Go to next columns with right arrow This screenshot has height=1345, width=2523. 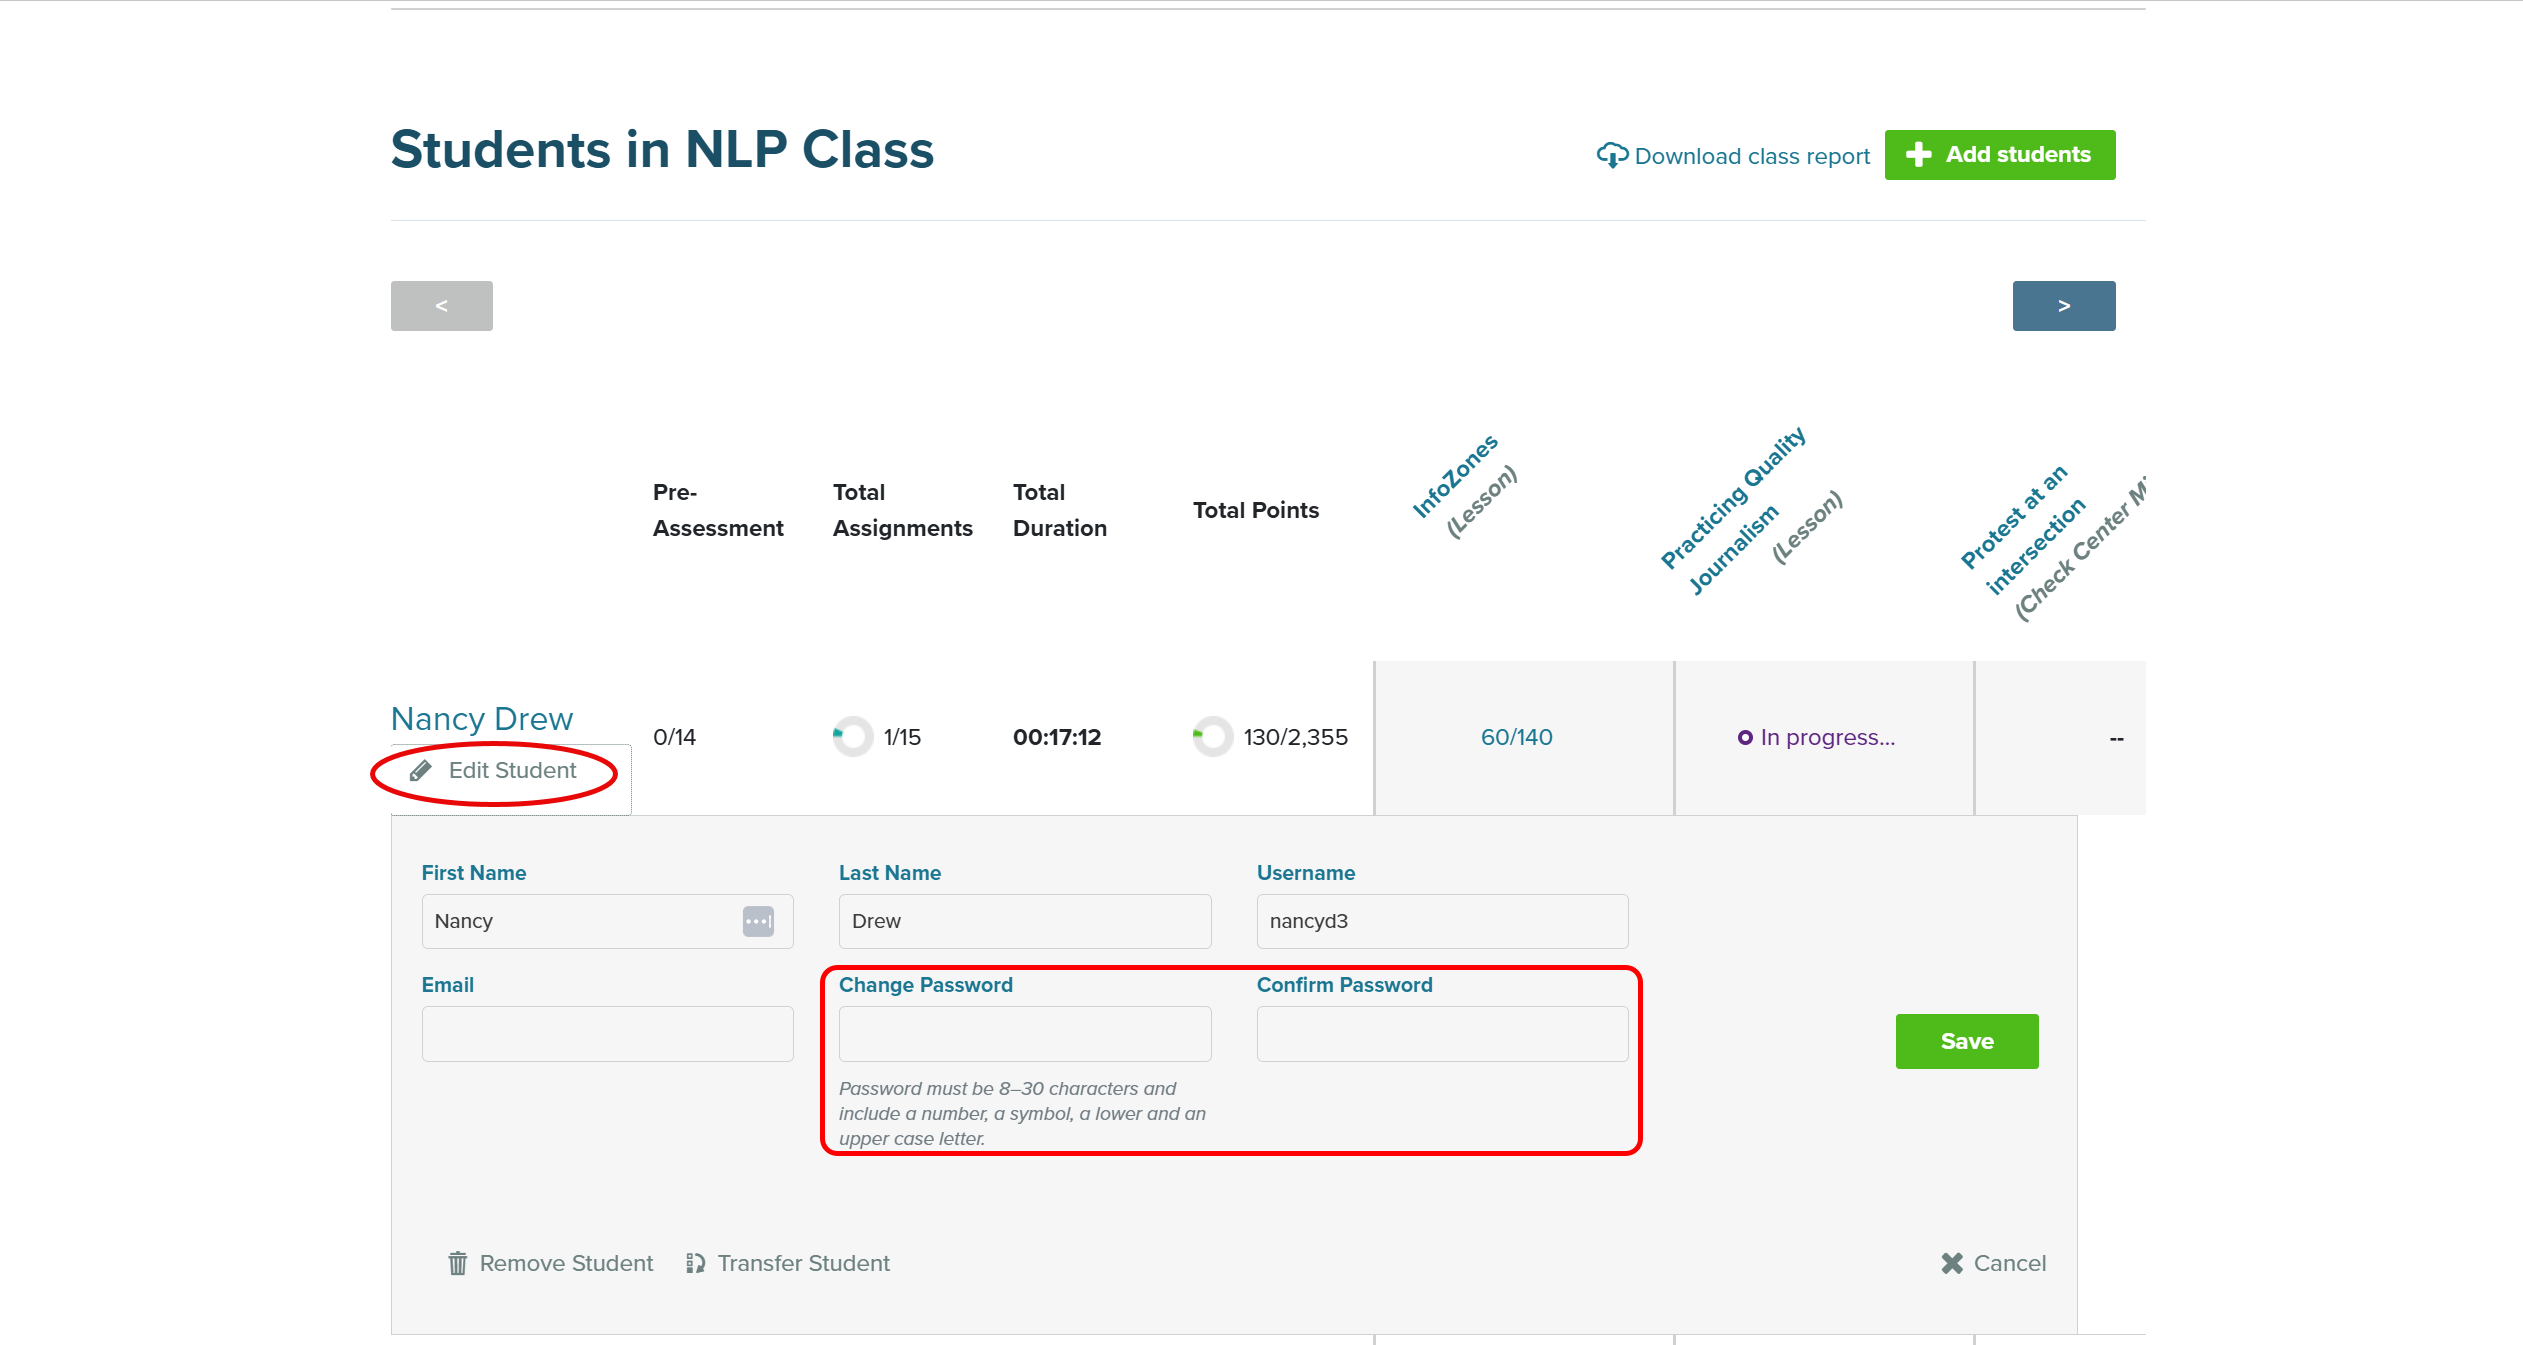(x=2063, y=305)
